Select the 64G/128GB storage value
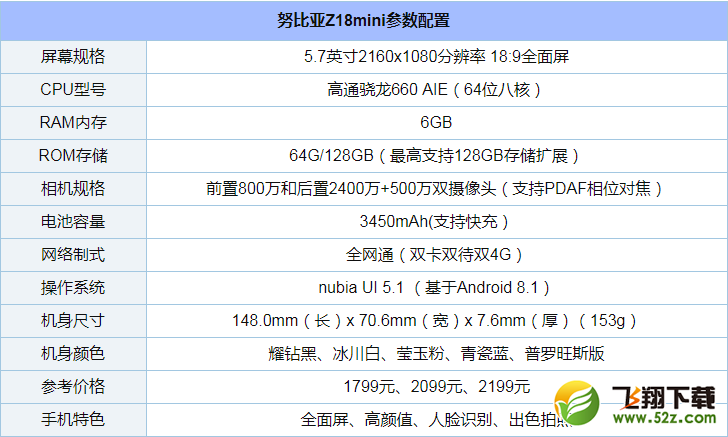 [436, 156]
